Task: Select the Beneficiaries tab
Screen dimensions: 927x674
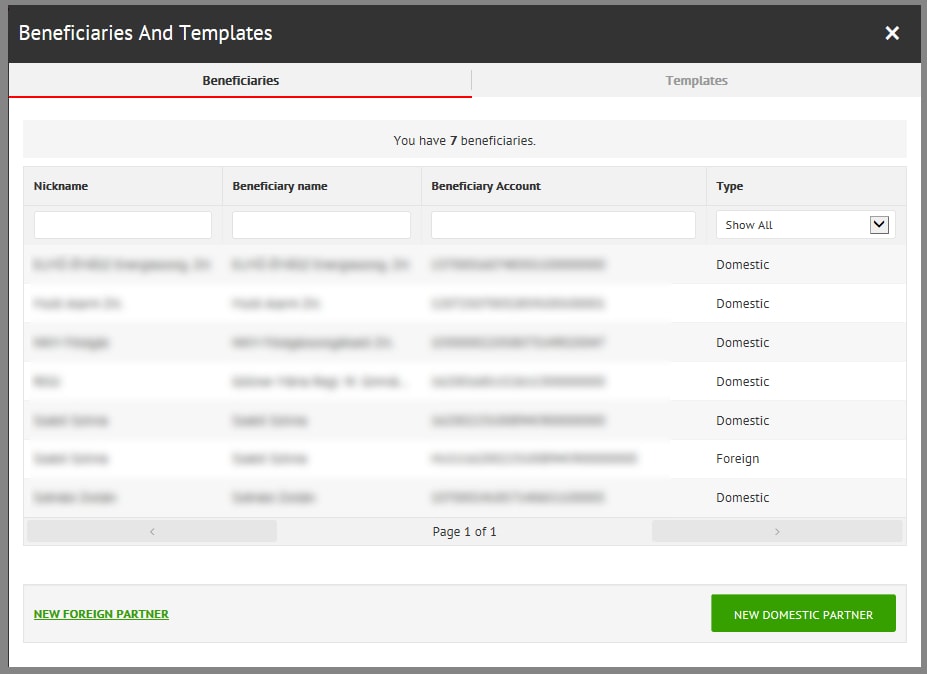Action: (x=240, y=80)
